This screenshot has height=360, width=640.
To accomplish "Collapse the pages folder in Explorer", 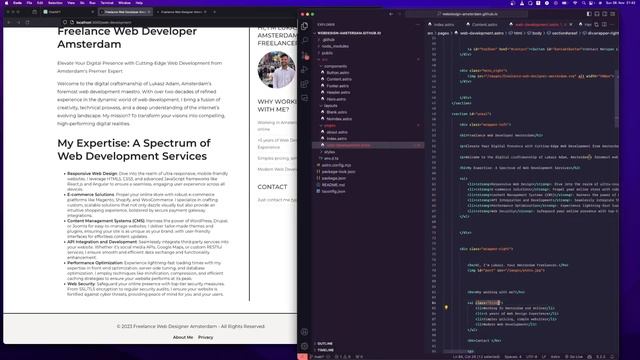I will click(330, 125).
